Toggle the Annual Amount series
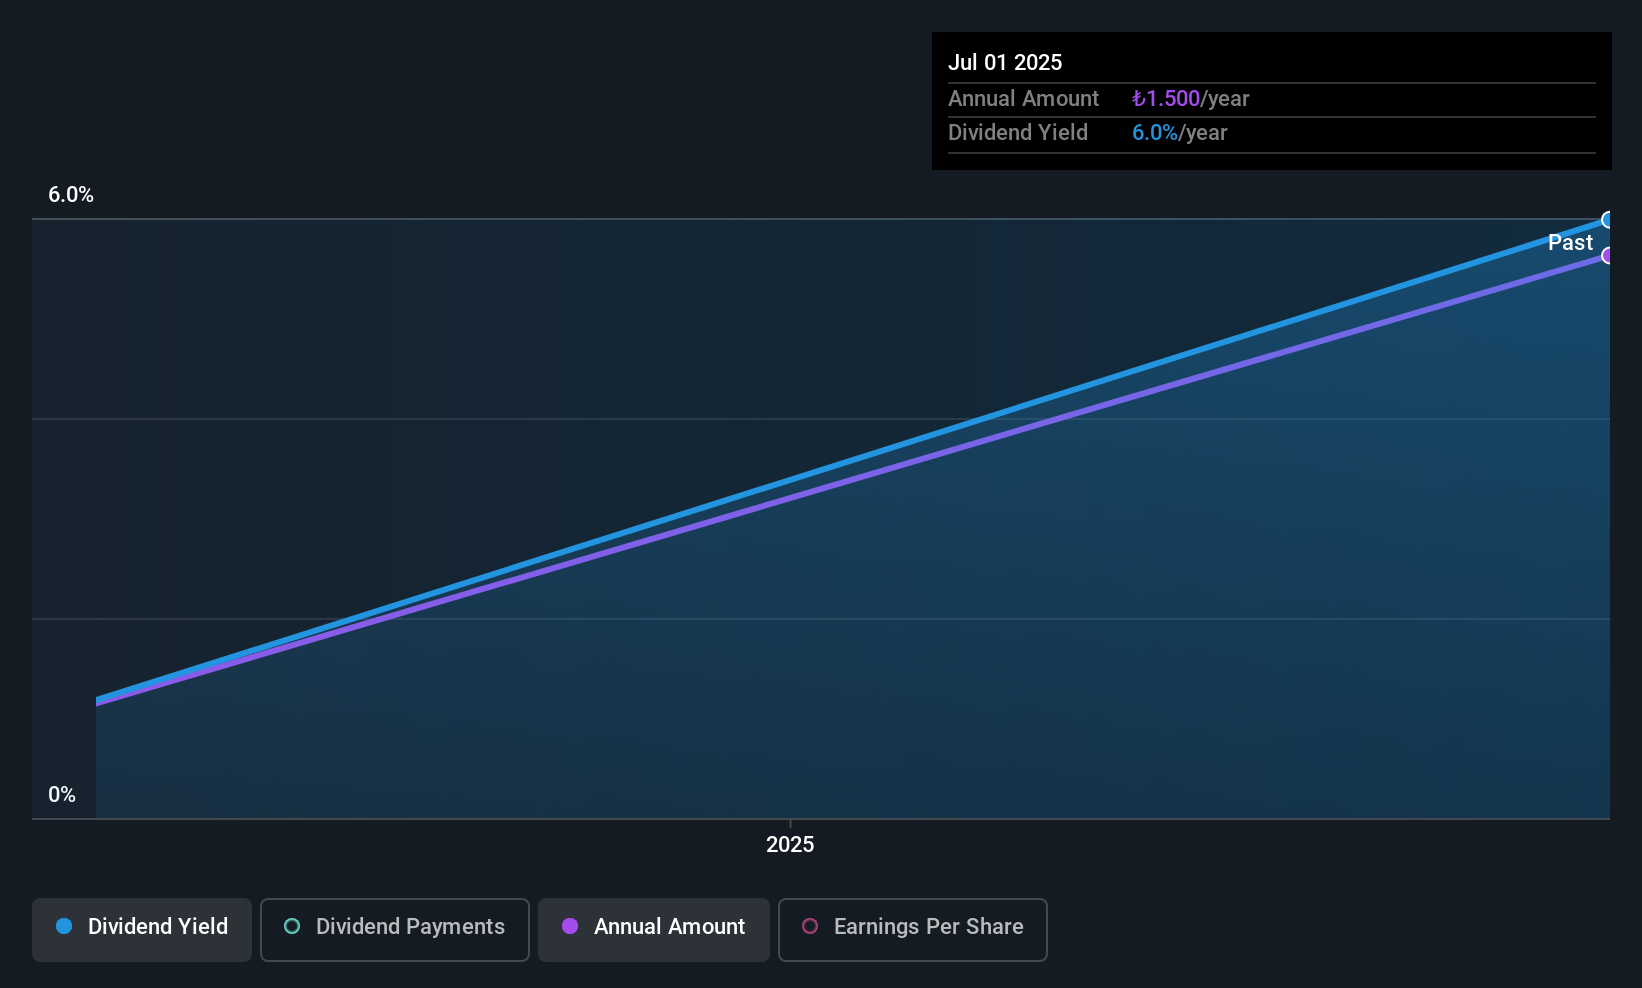Screen dimensions: 1642x988 coord(654,929)
